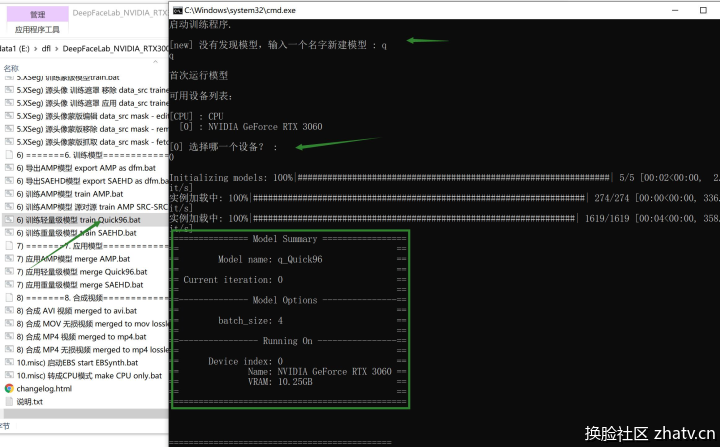Image resolution: width=720 pixels, height=447 pixels.
Task: Click data1 (E:) in the address breadcrumb
Action: 14,48
